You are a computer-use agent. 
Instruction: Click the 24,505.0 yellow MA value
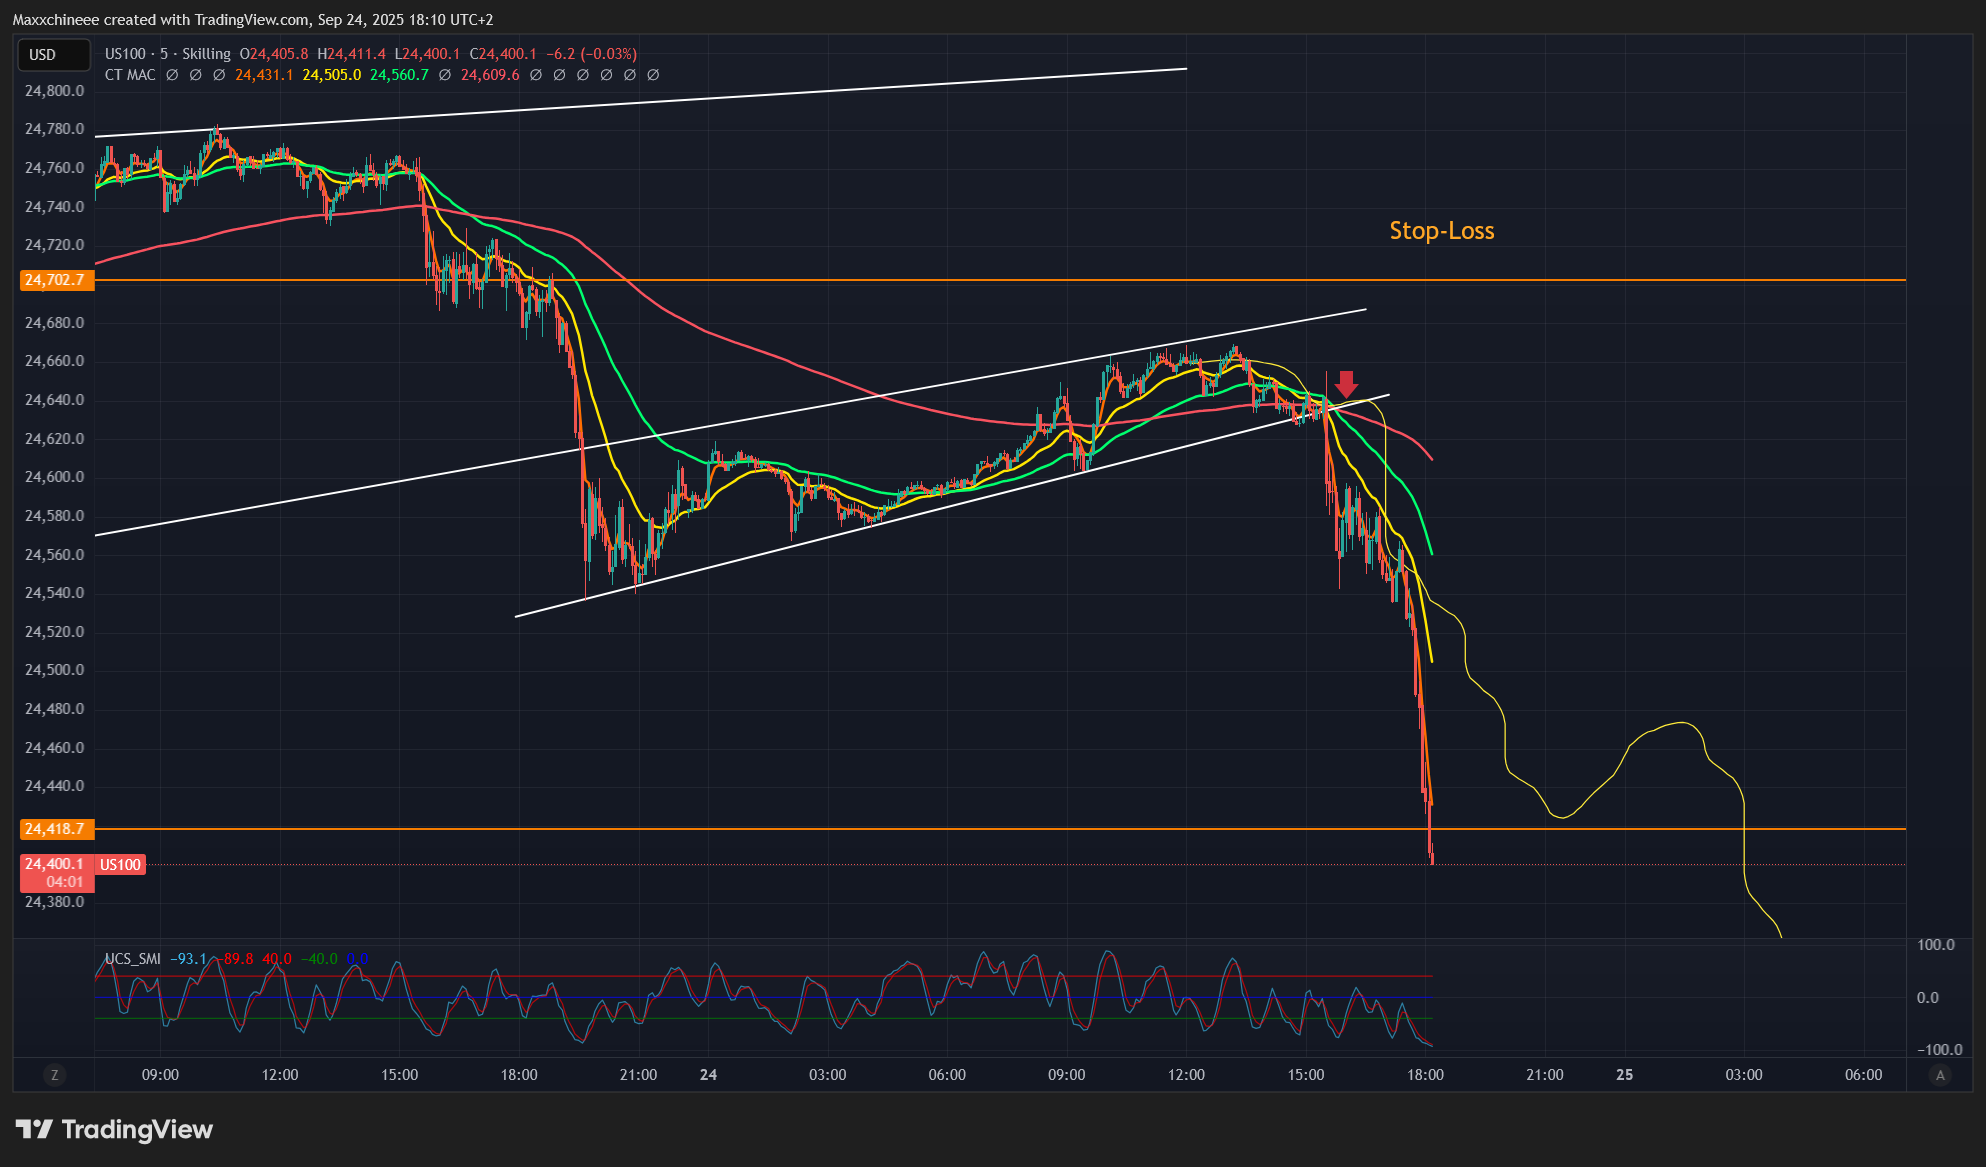coord(332,75)
